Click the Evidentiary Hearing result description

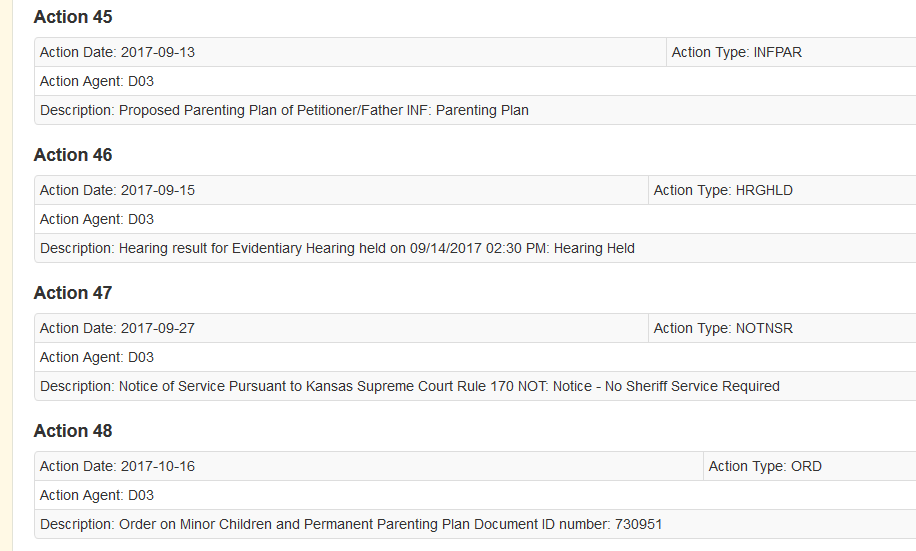click(337, 248)
